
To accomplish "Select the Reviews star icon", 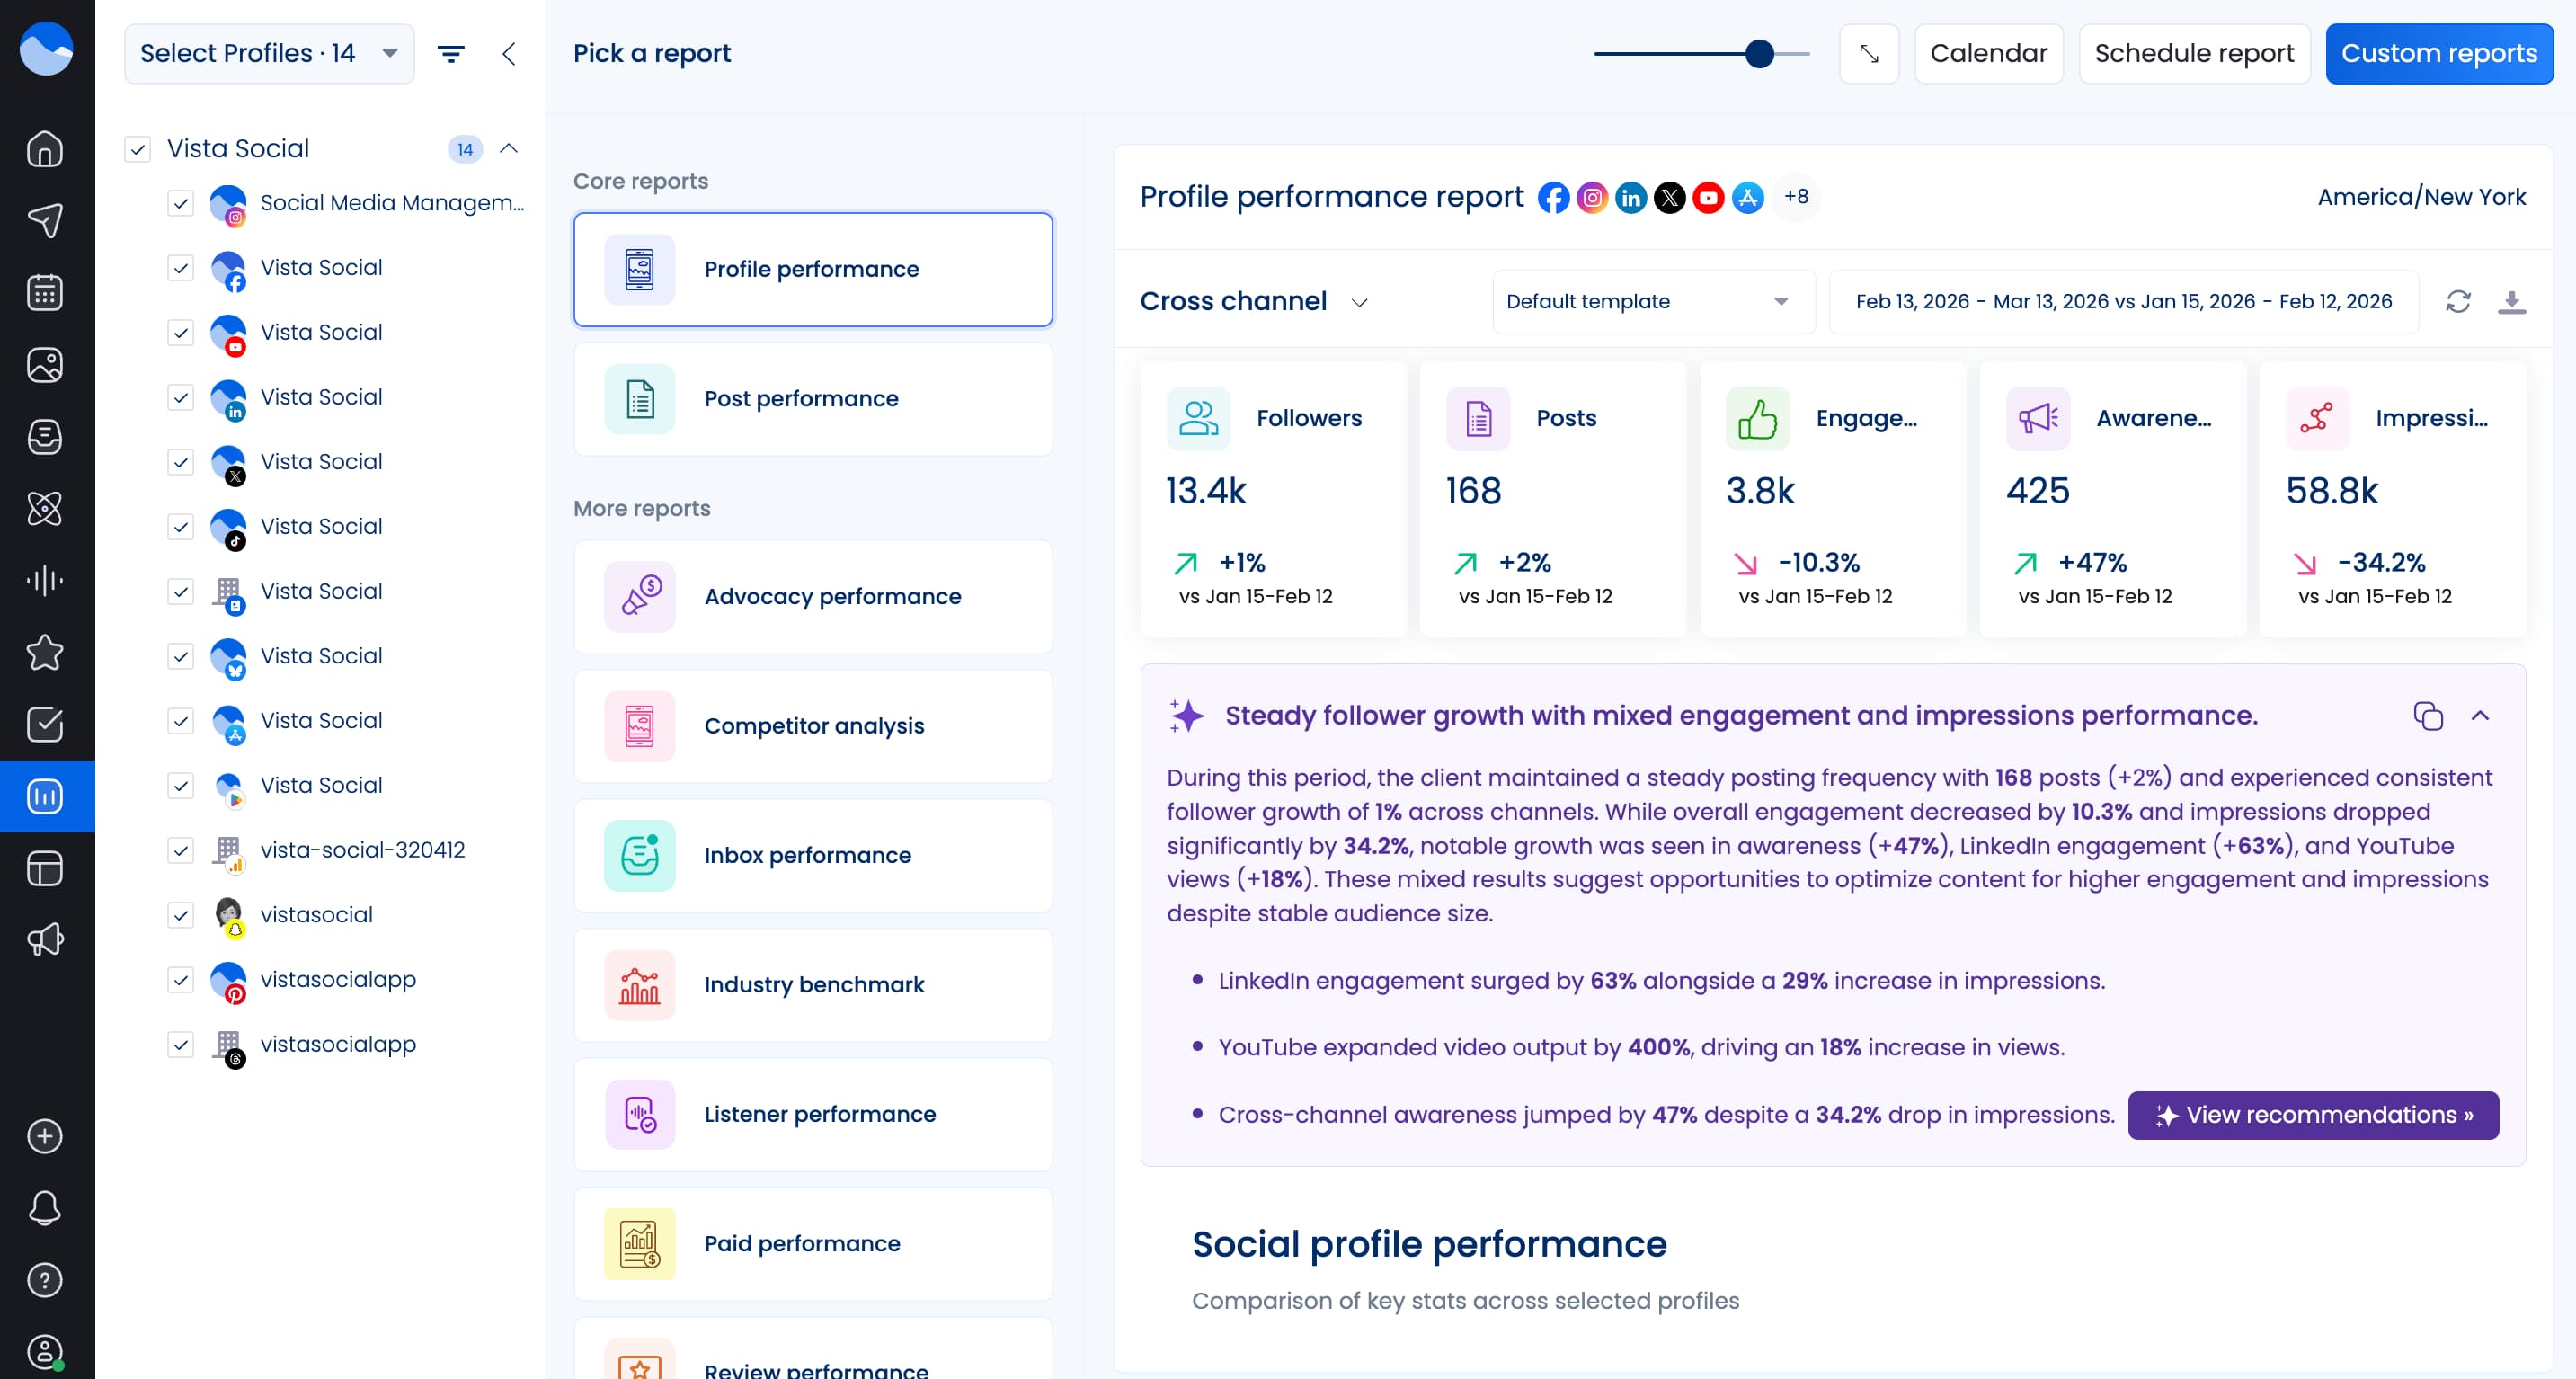I will point(45,652).
